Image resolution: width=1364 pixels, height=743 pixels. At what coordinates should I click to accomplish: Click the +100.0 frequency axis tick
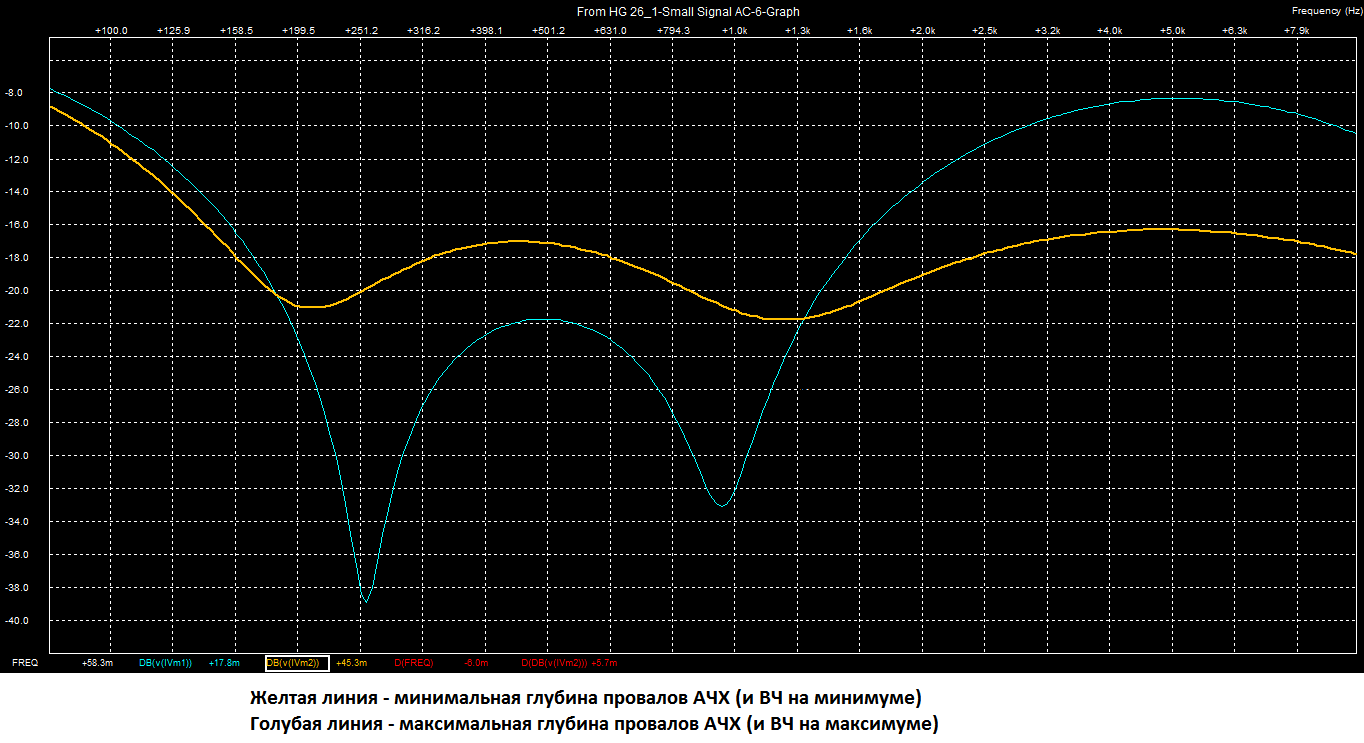(x=111, y=31)
